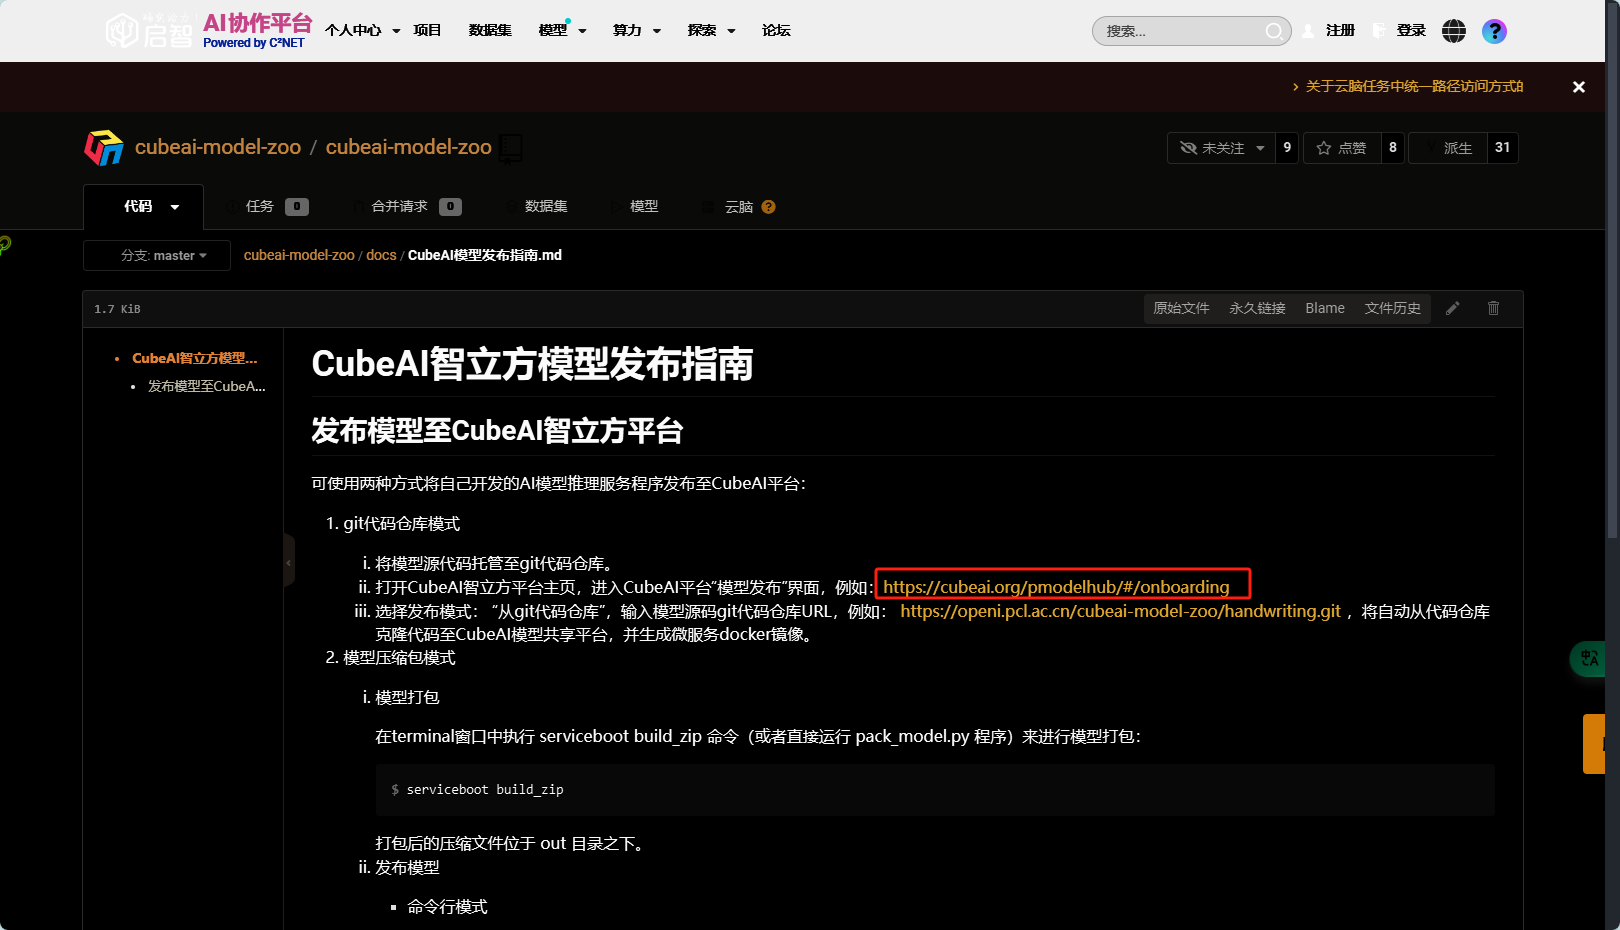Open the language globe icon

(1454, 31)
